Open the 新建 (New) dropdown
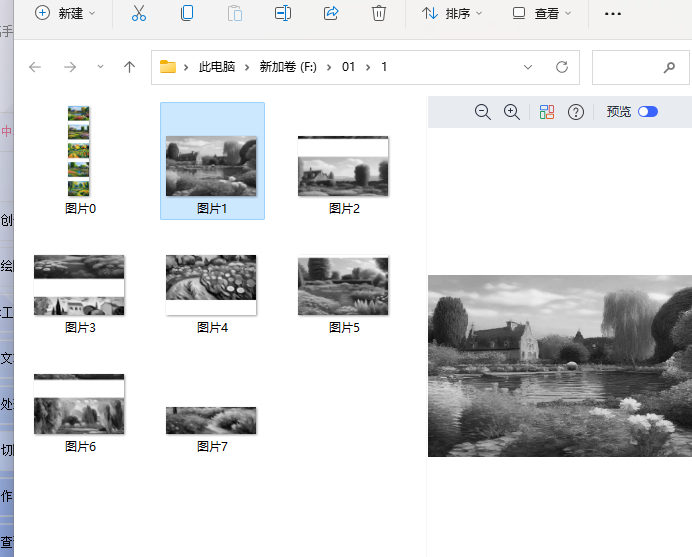Viewport: 692px width, 557px height. coord(66,13)
